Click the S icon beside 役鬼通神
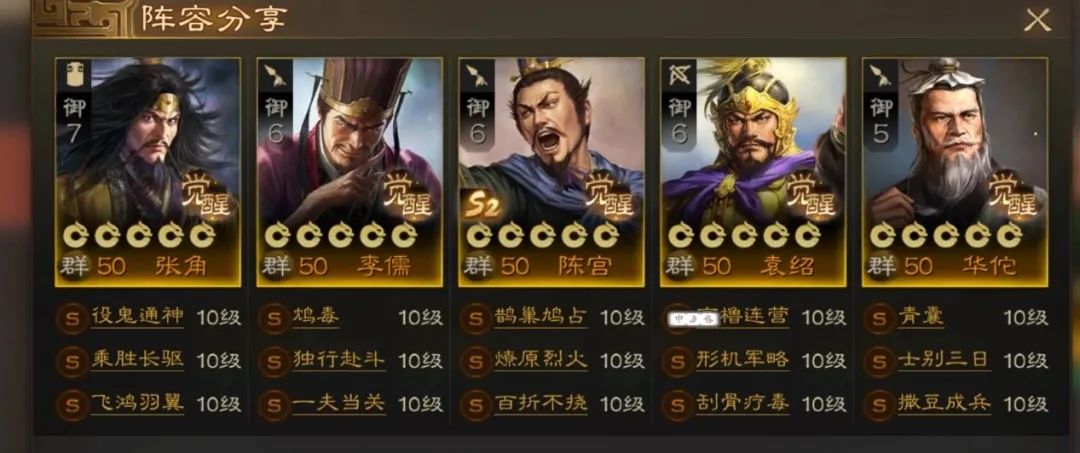Viewport: 1080px width, 453px height. point(72,318)
